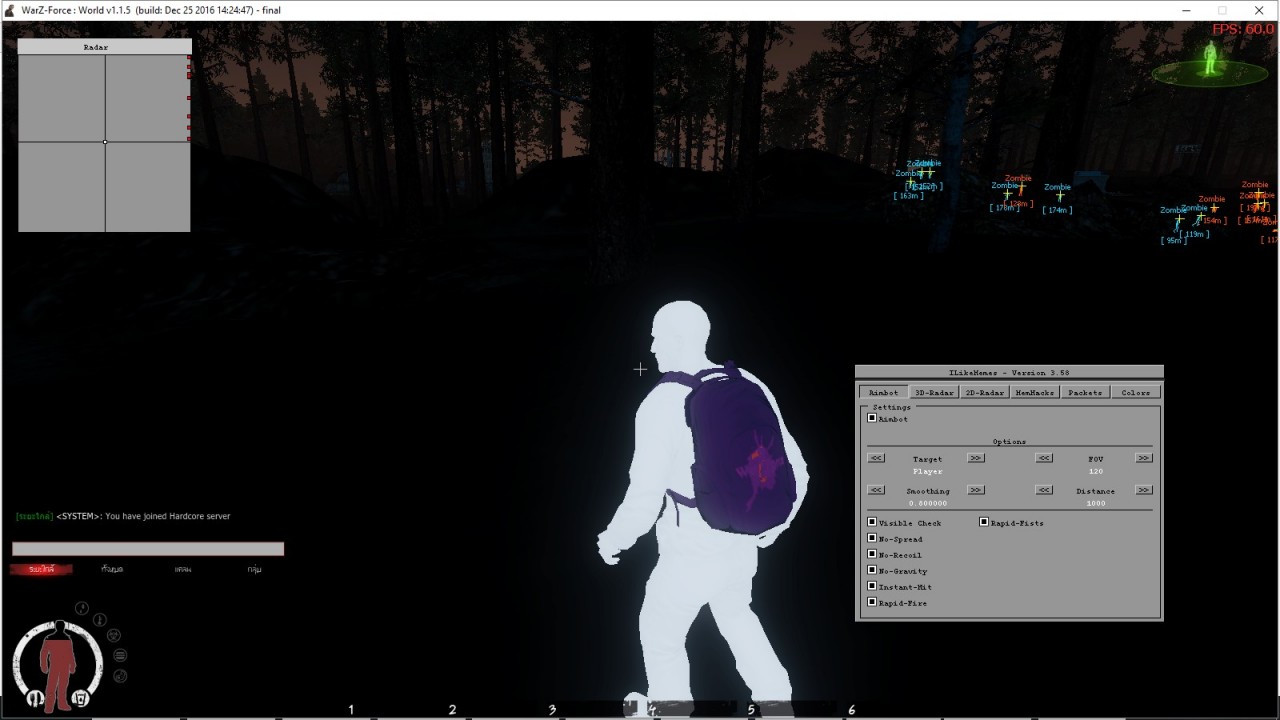Click the water cup thirst icon
The image size is (1280, 720).
(82, 697)
